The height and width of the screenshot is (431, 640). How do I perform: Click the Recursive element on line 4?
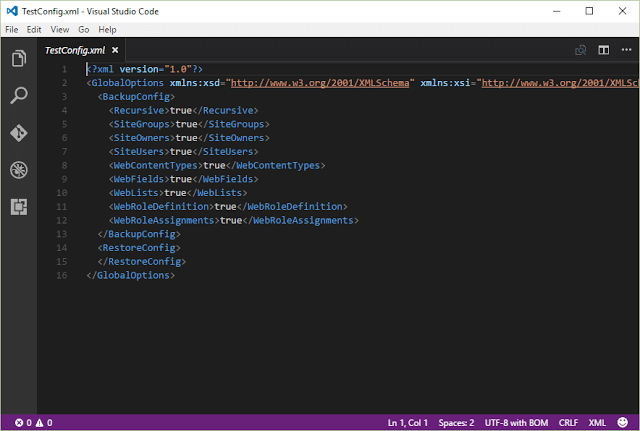pyautogui.click(x=183, y=111)
